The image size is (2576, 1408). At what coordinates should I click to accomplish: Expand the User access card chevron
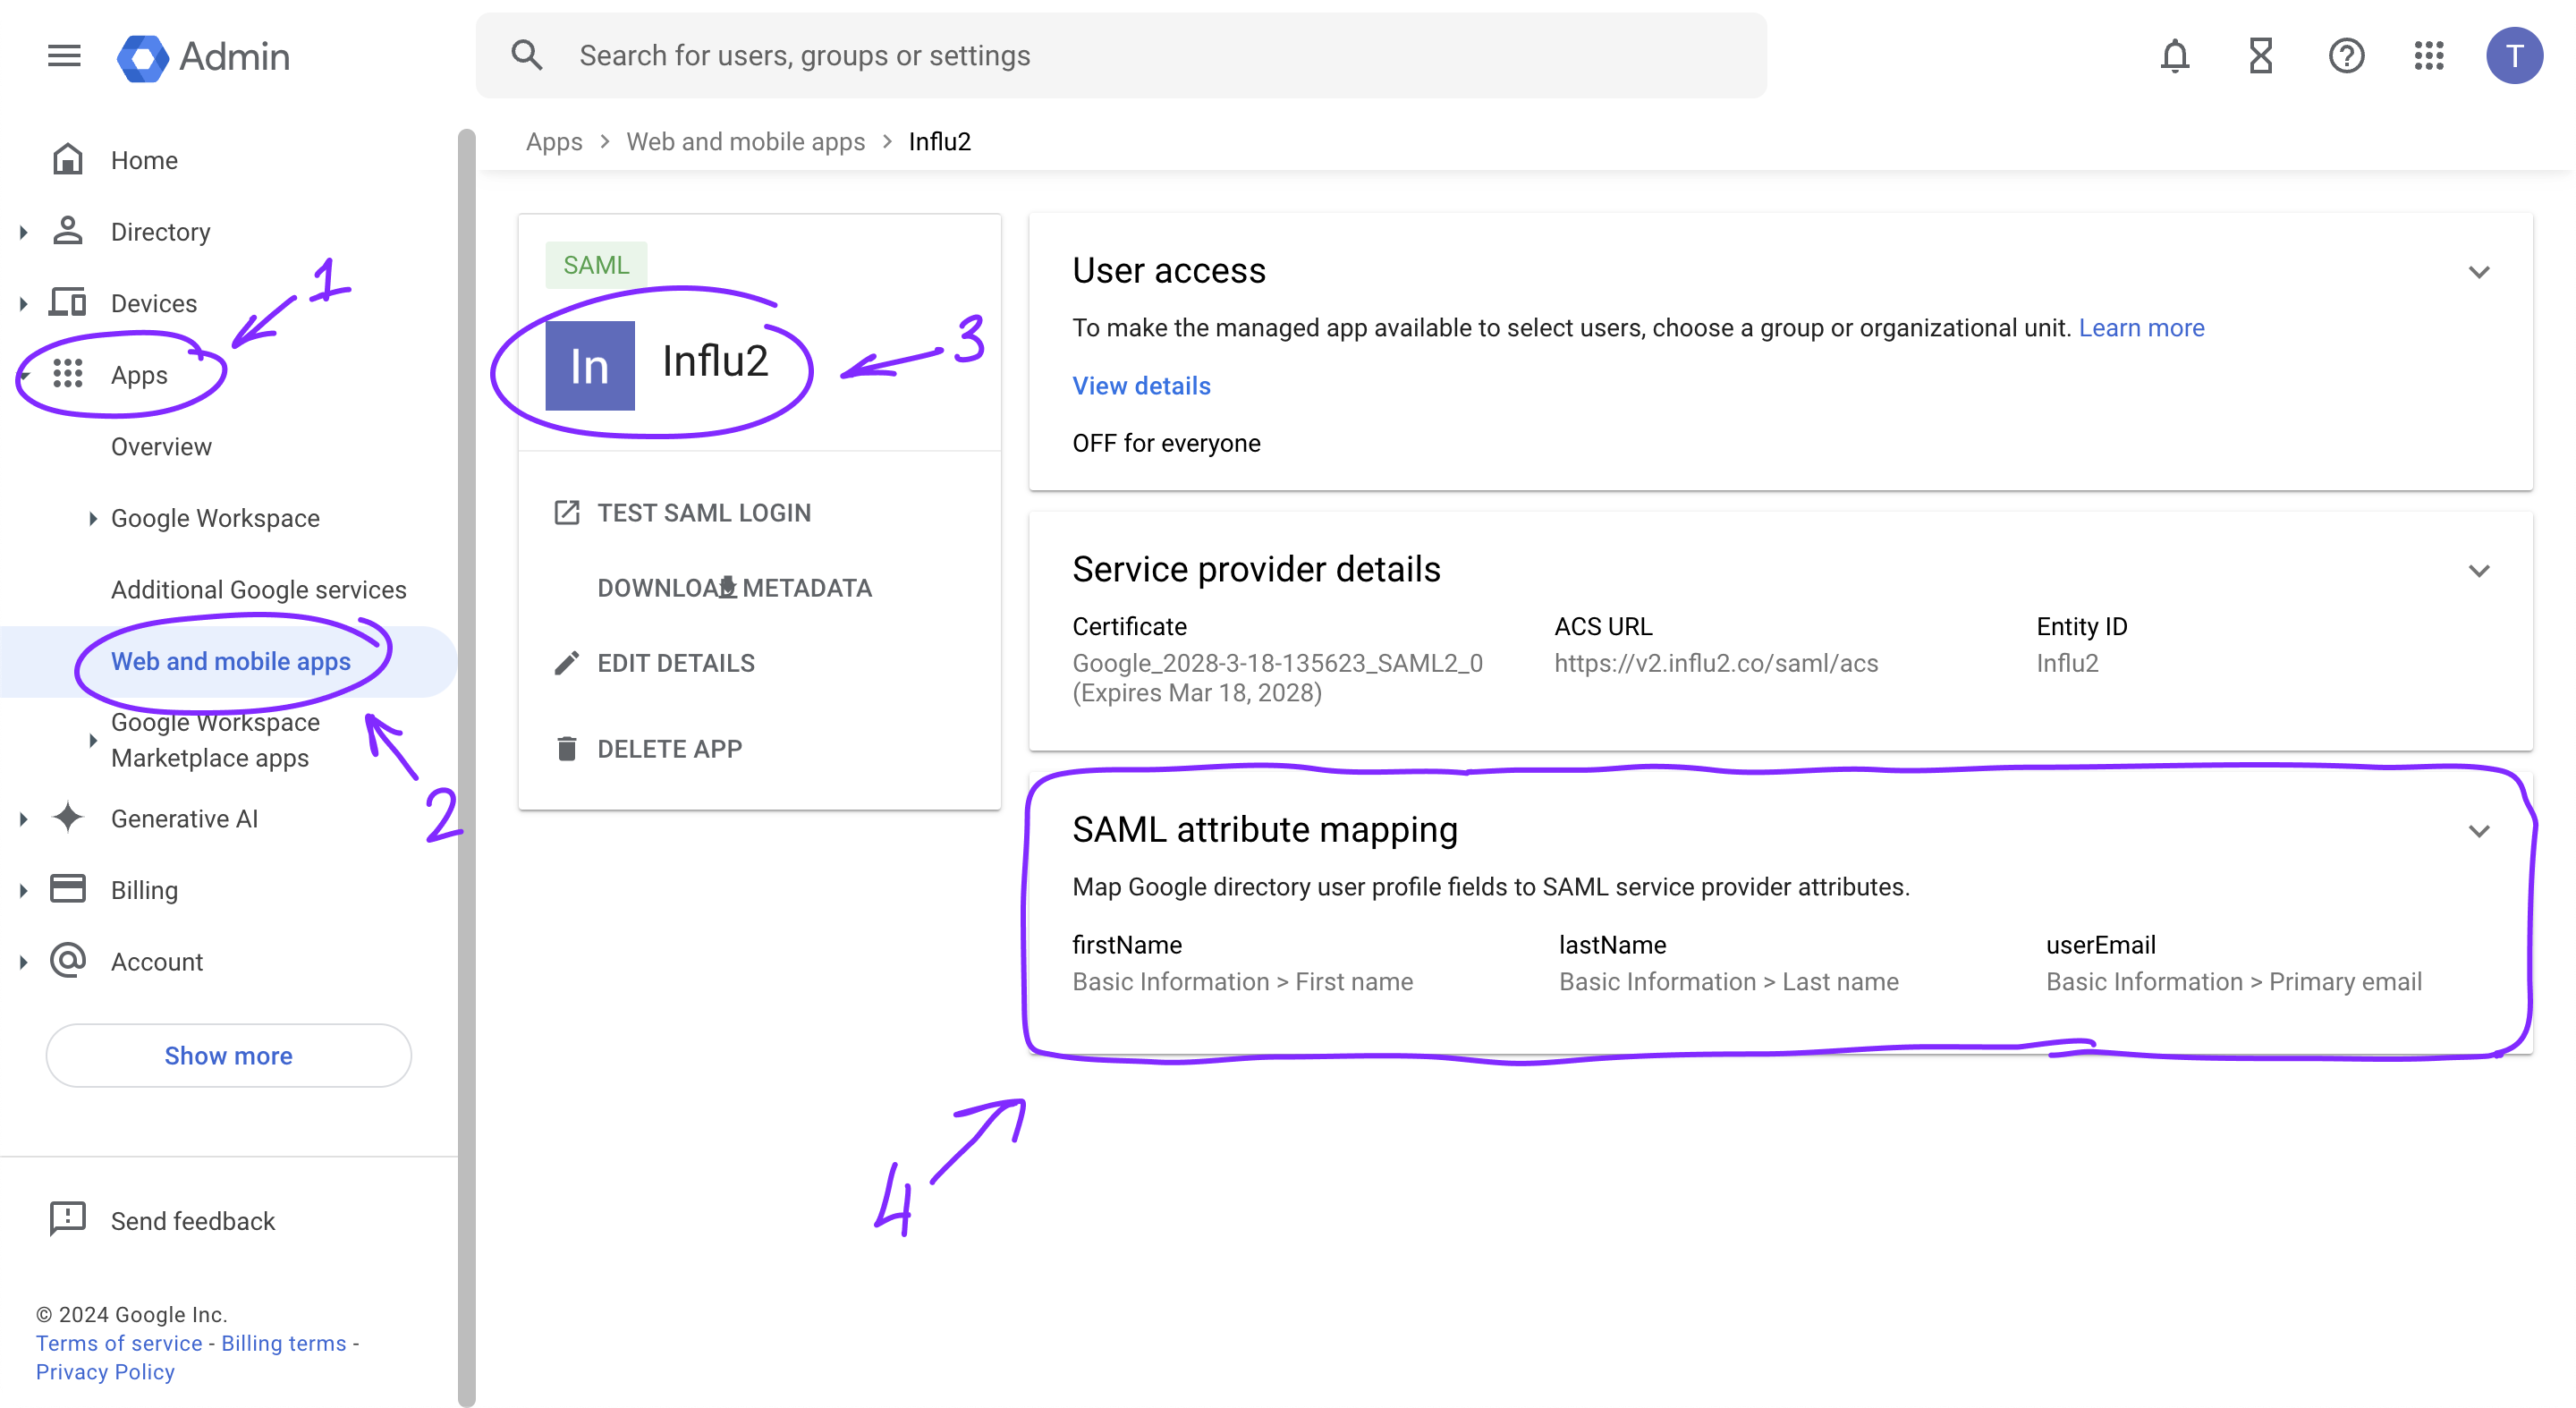2478,272
